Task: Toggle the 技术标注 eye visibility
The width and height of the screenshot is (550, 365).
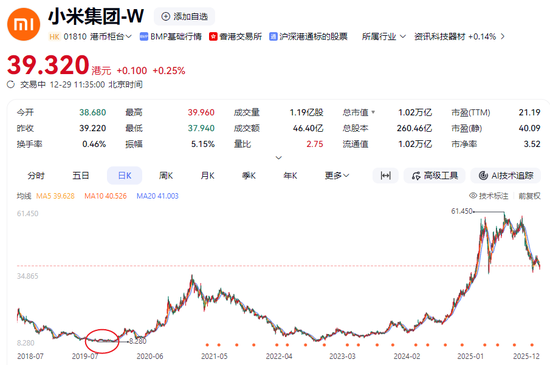Action: point(473,196)
